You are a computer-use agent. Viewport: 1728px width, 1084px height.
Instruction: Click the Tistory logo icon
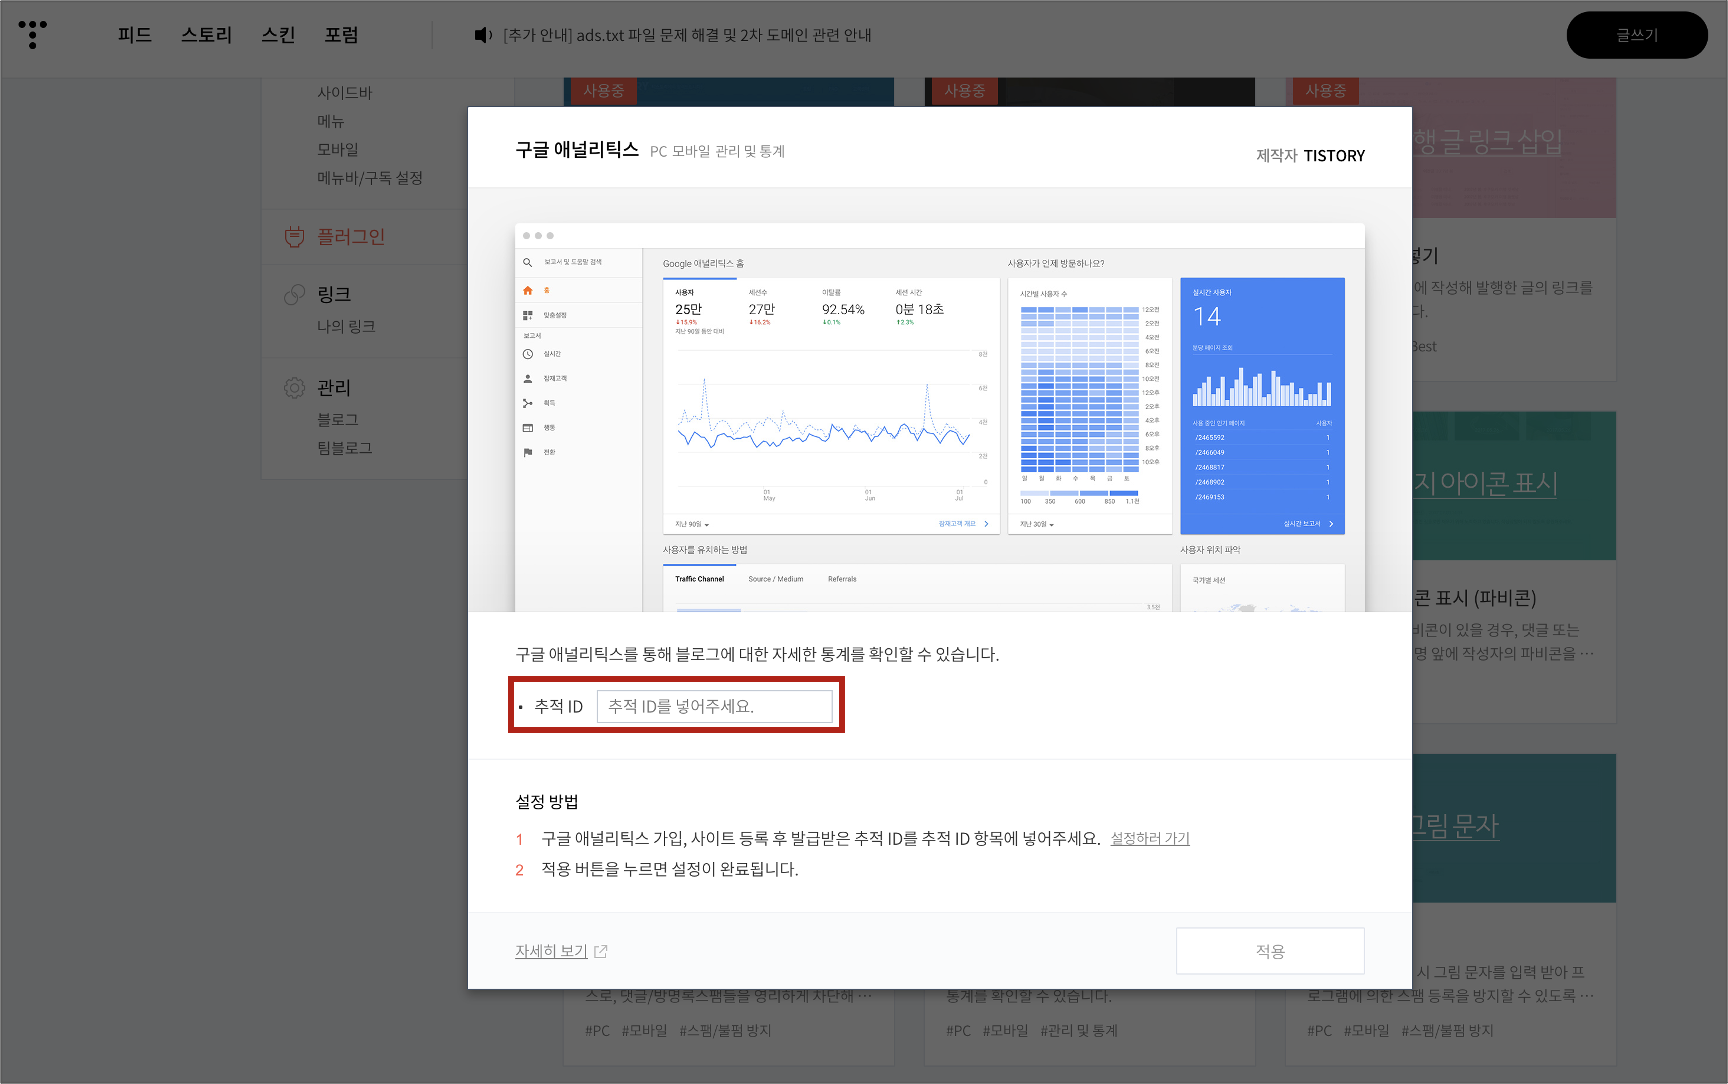click(x=33, y=34)
